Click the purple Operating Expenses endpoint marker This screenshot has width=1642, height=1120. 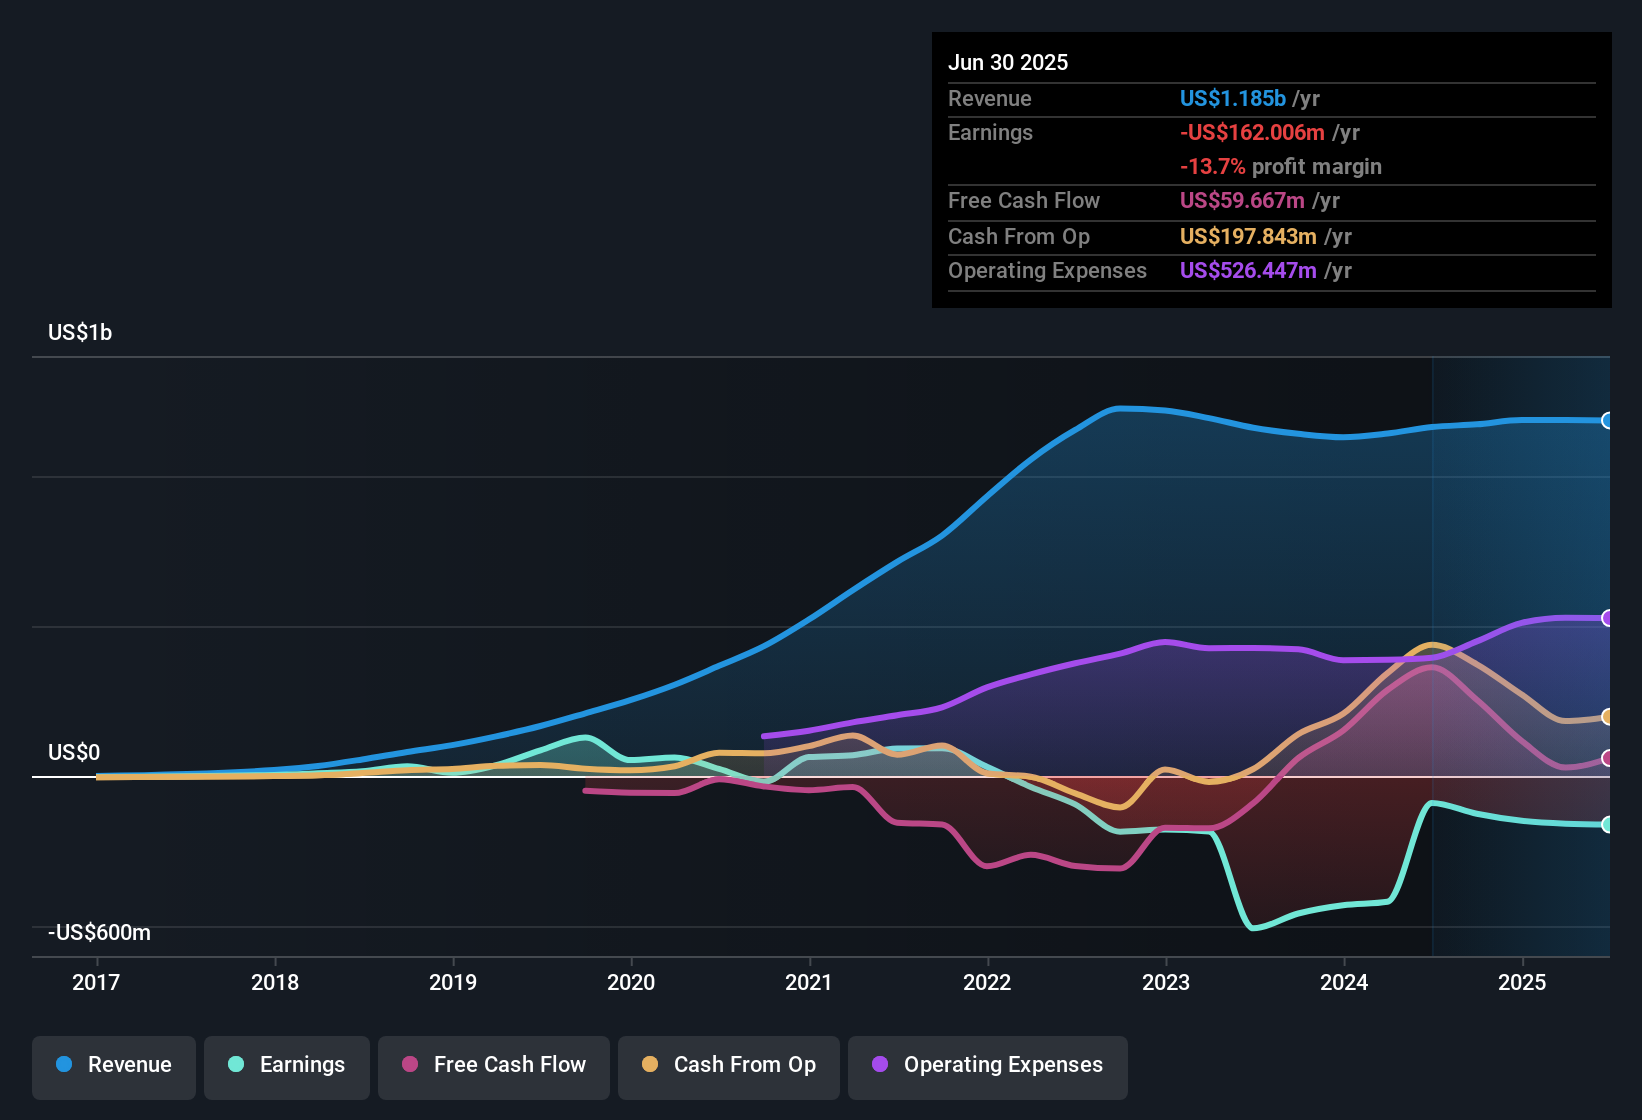coord(1607,618)
